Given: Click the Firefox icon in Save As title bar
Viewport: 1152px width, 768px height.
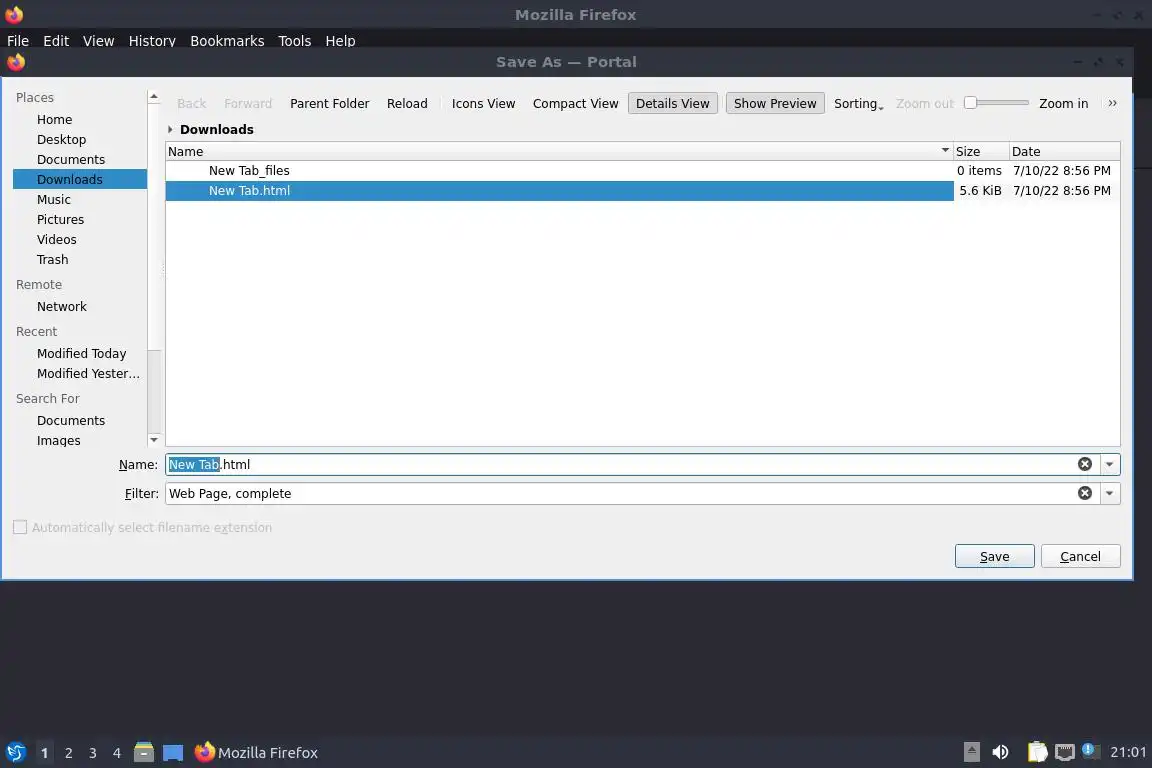Looking at the screenshot, I should click(x=15, y=62).
